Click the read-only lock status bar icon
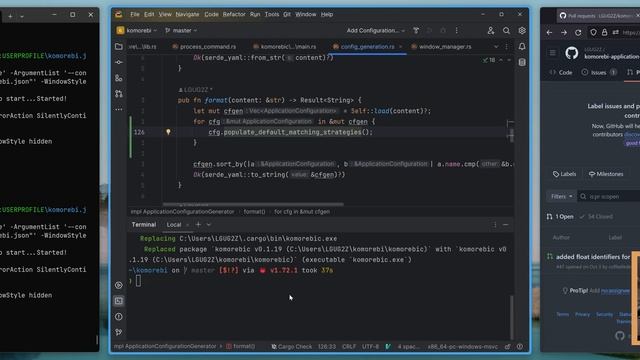The height and width of the screenshot is (360, 640). (507, 347)
